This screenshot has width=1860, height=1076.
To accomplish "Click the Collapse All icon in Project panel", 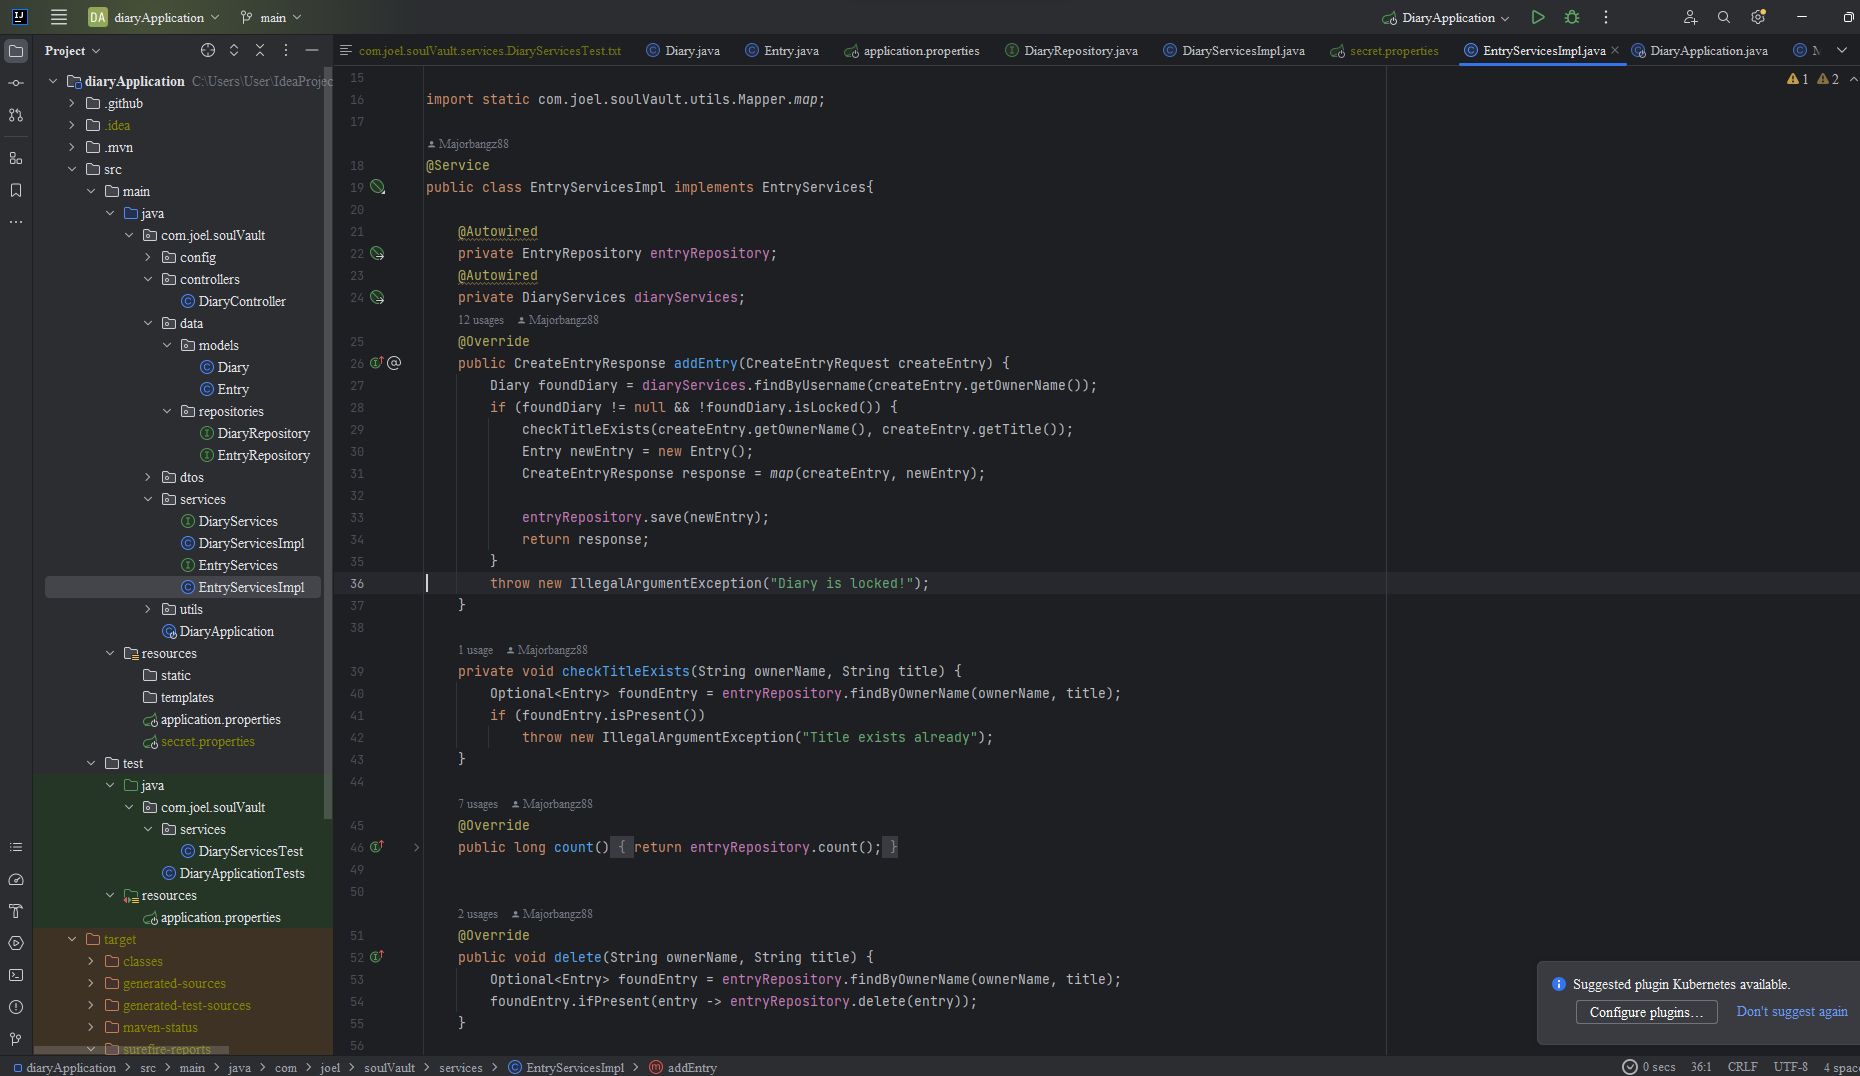I will (x=260, y=50).
